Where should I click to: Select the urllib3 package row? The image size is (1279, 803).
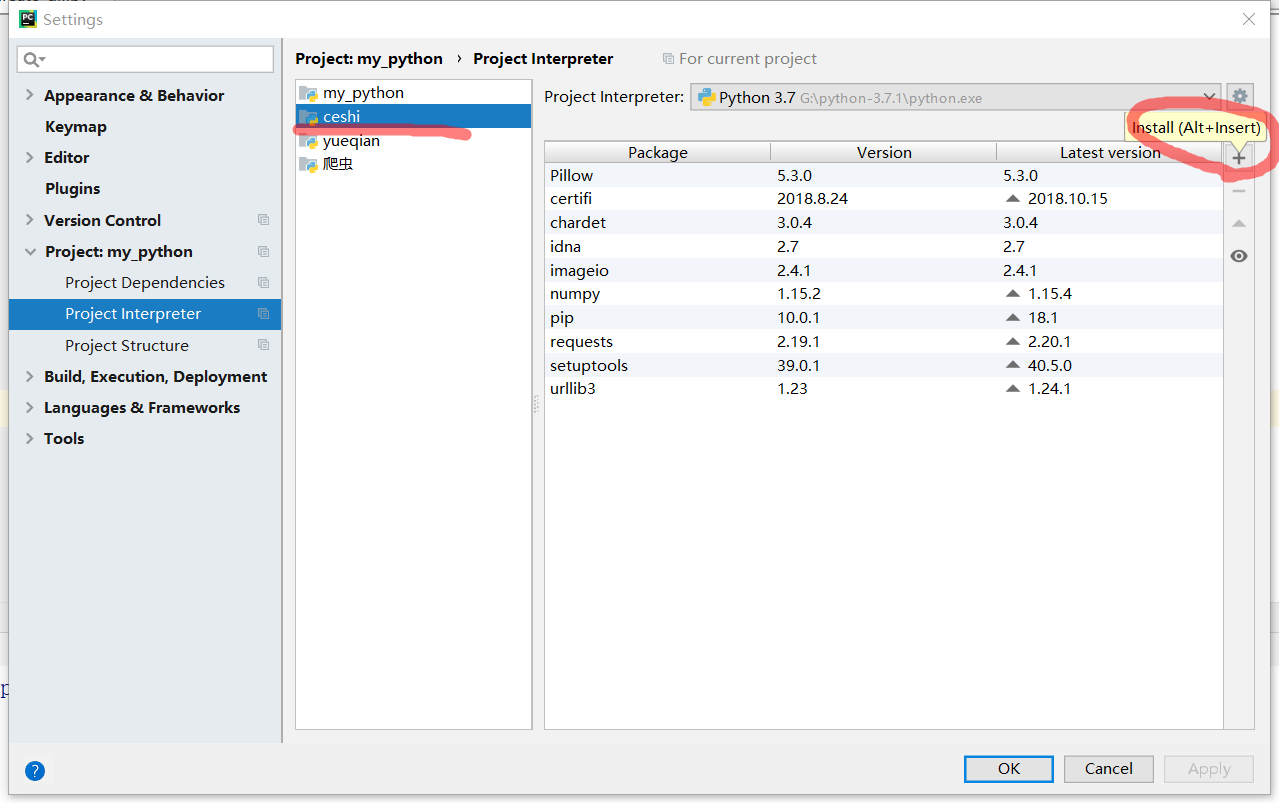click(x=884, y=388)
